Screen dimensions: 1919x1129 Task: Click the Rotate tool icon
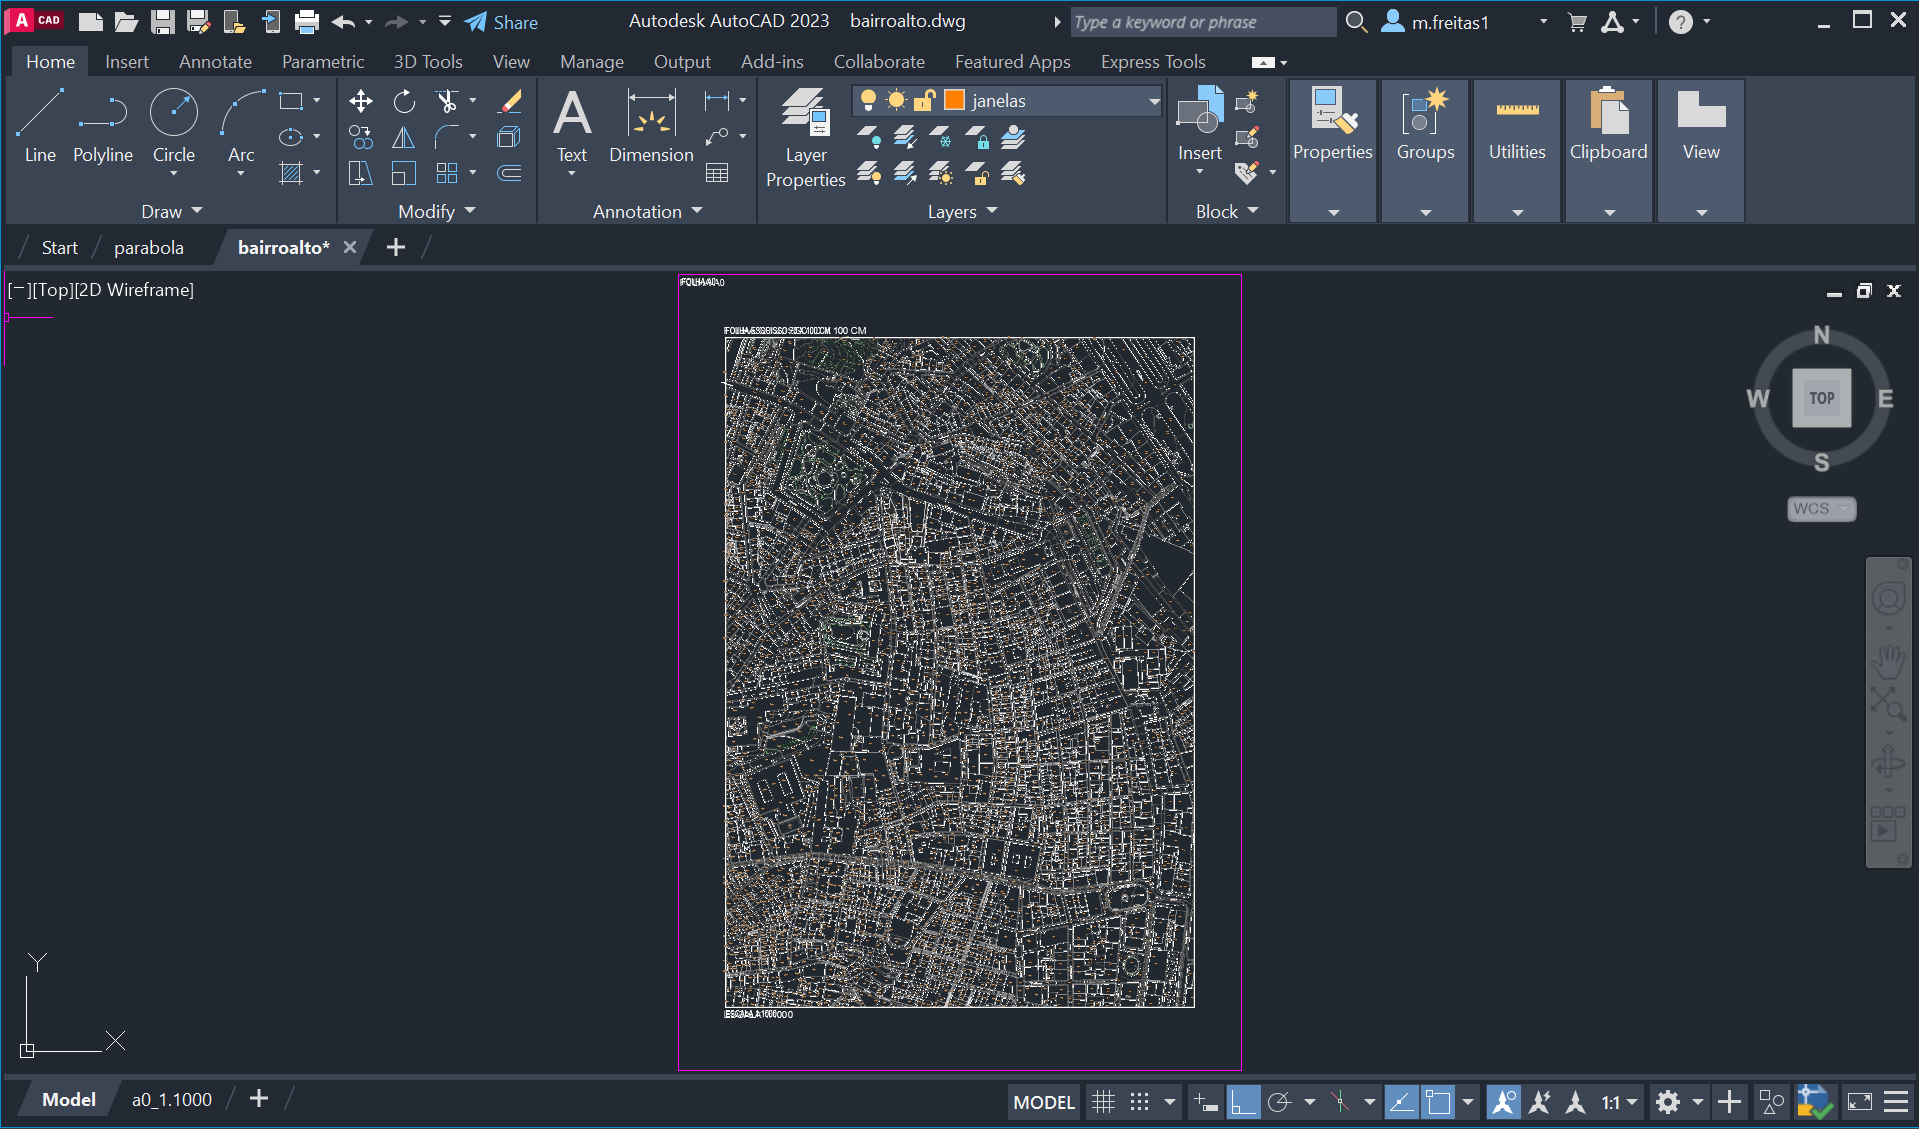point(404,101)
